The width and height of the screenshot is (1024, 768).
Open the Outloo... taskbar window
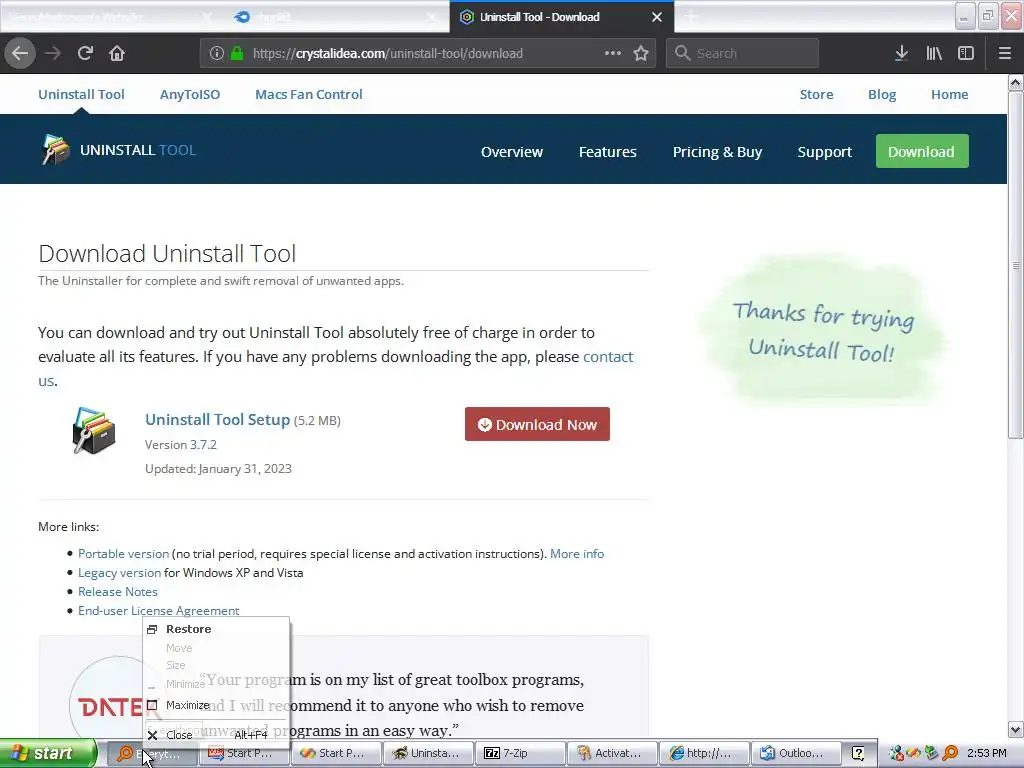tap(795, 753)
